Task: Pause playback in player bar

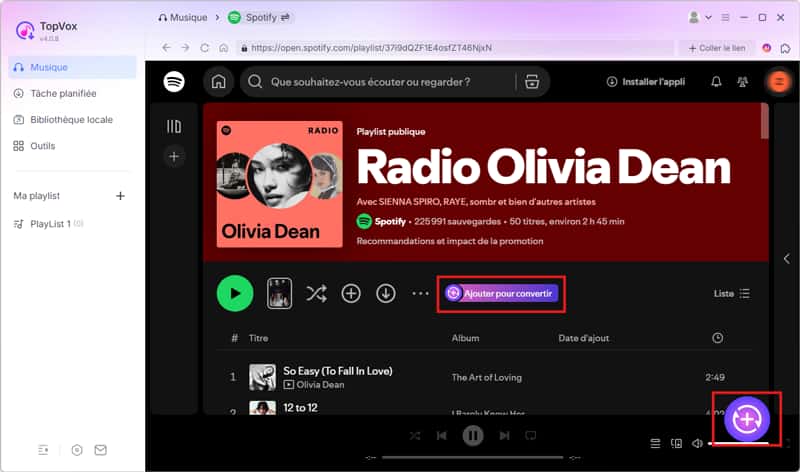Action: point(473,436)
